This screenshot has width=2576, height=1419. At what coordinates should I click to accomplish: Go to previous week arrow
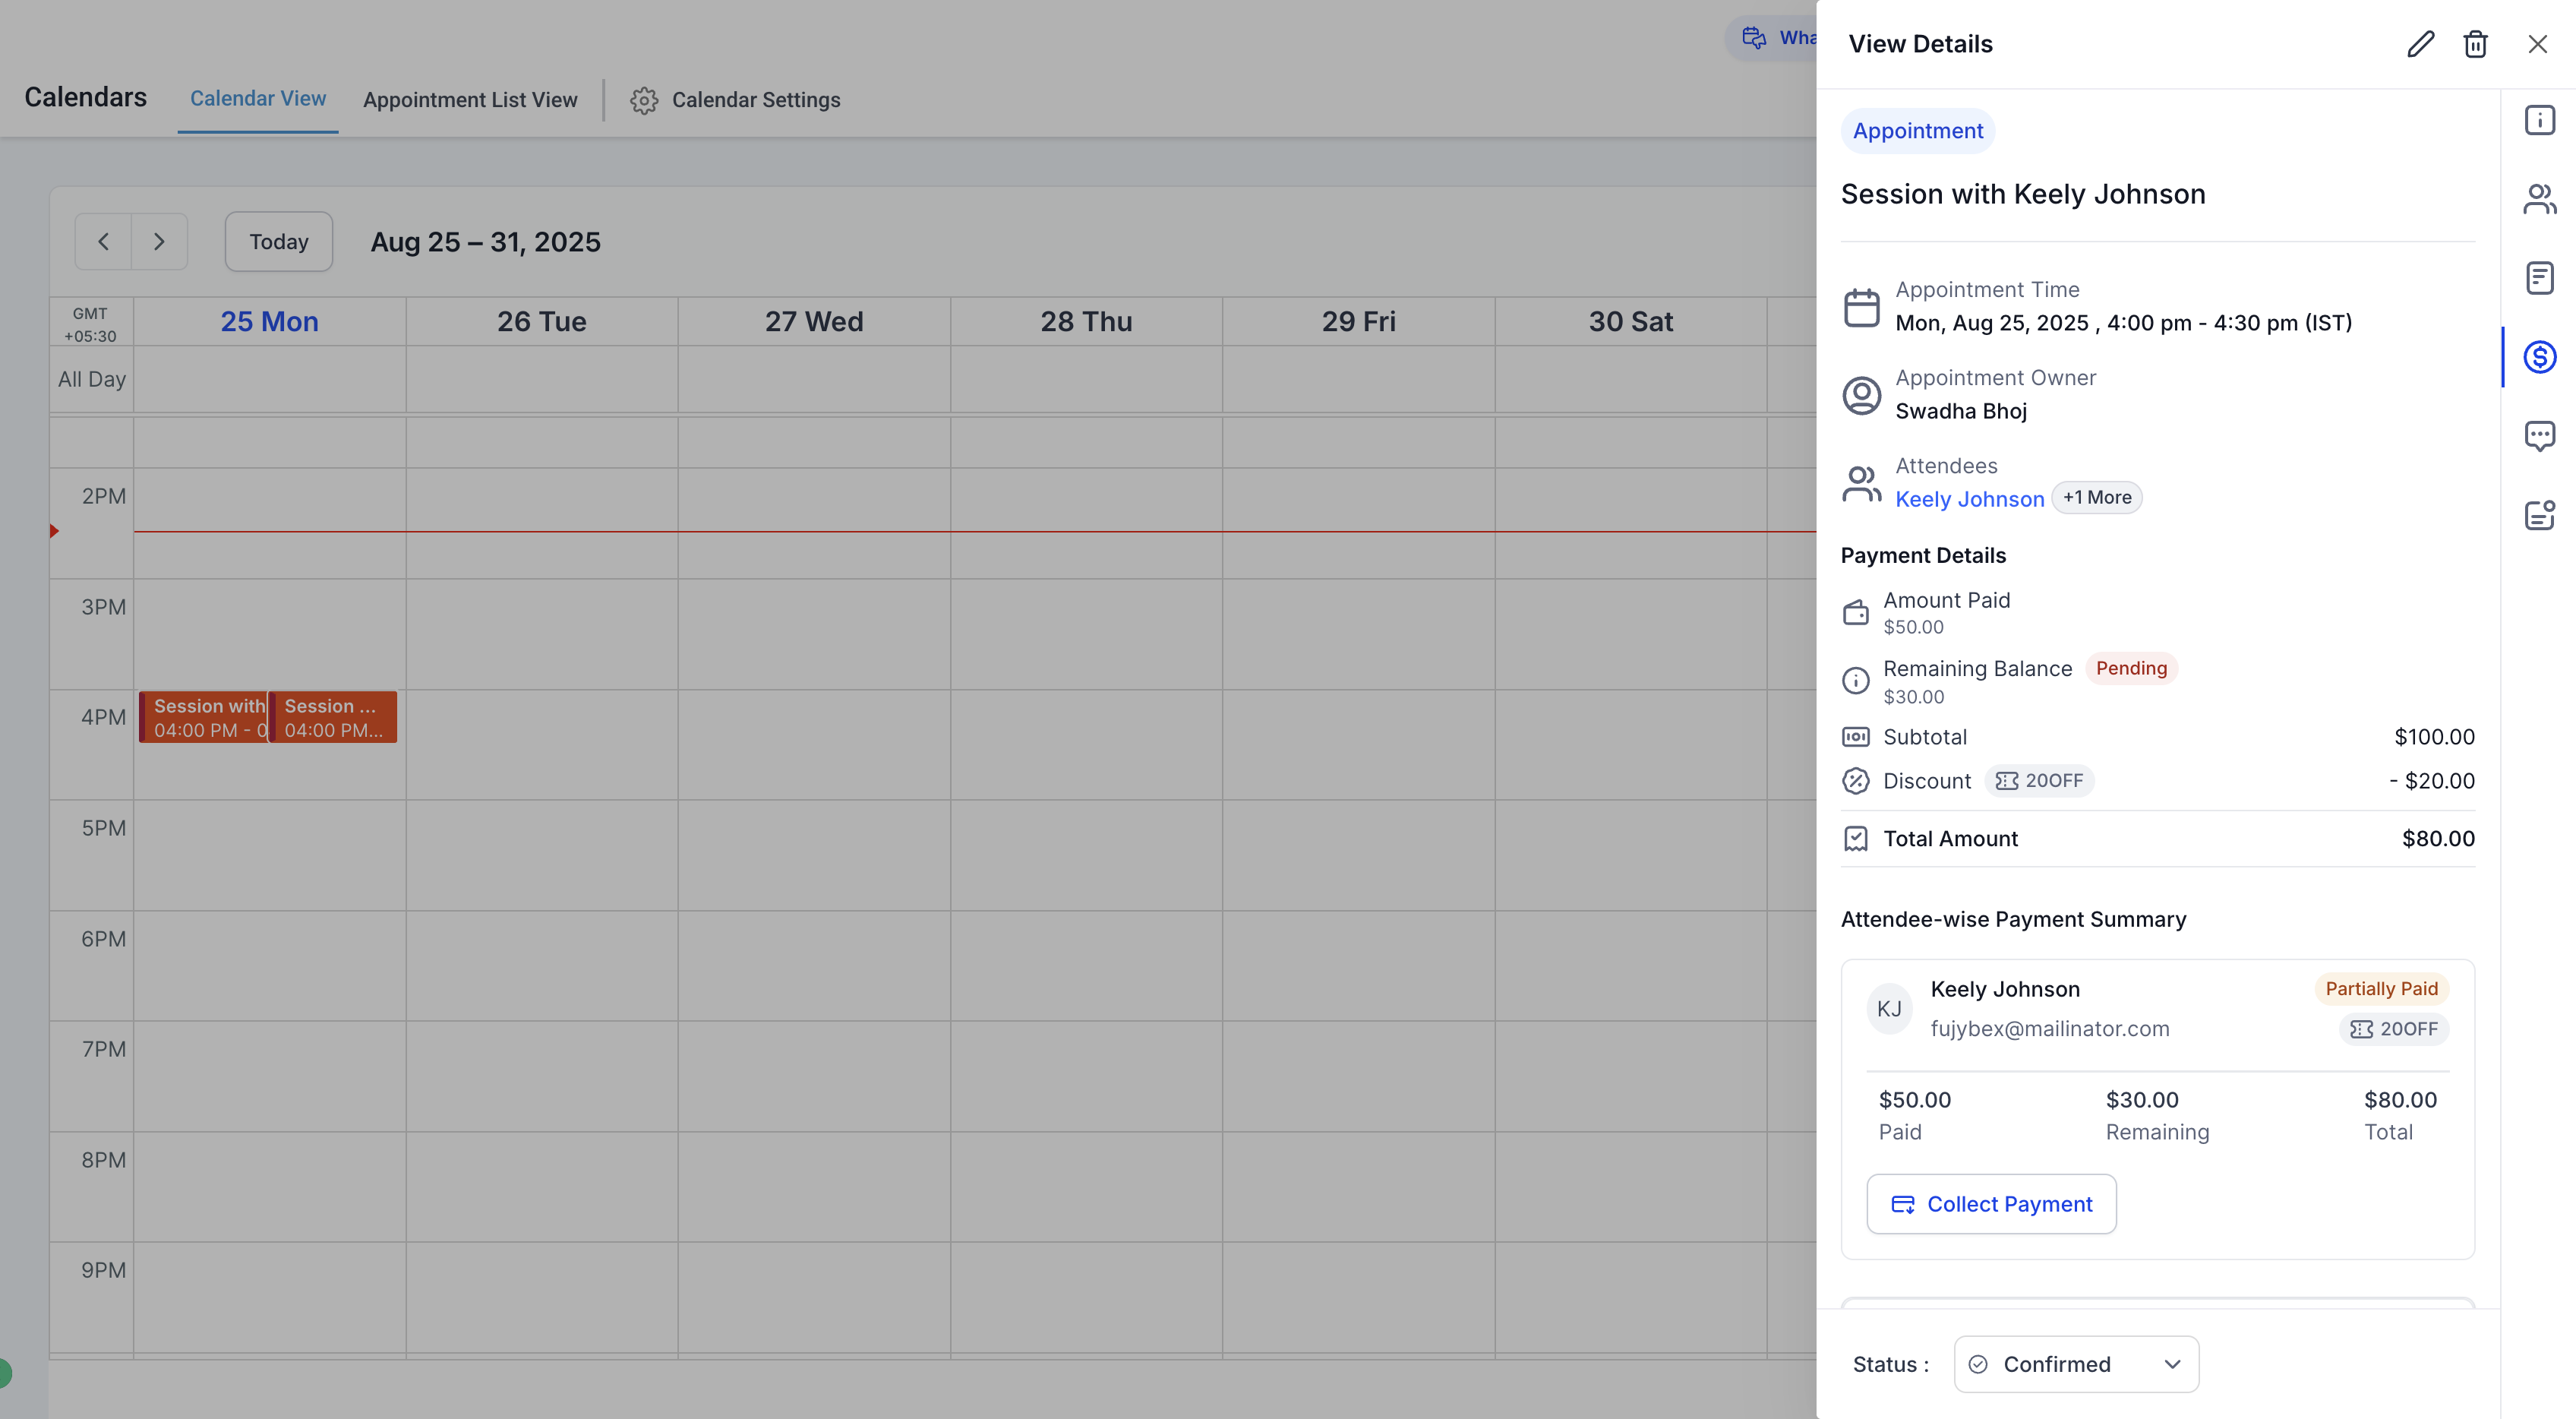coord(103,242)
